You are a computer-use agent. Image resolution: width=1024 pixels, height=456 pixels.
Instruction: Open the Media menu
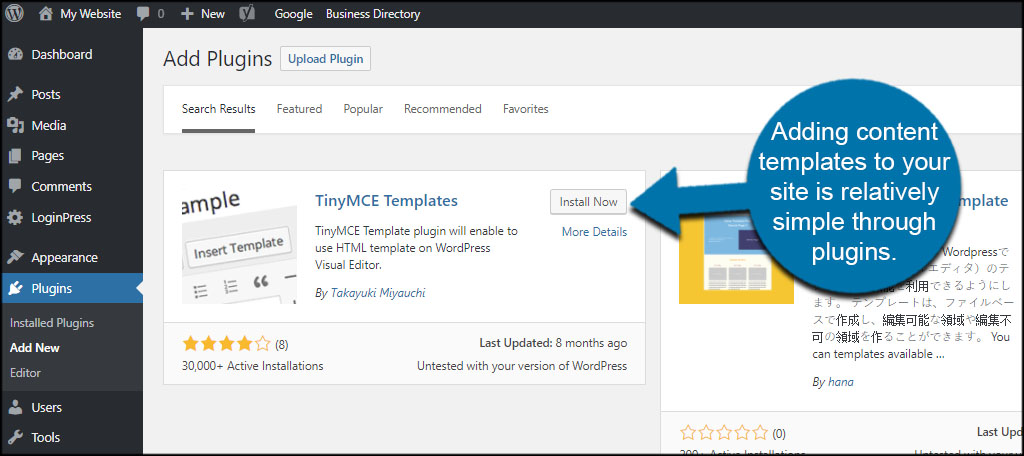pyautogui.click(x=49, y=125)
